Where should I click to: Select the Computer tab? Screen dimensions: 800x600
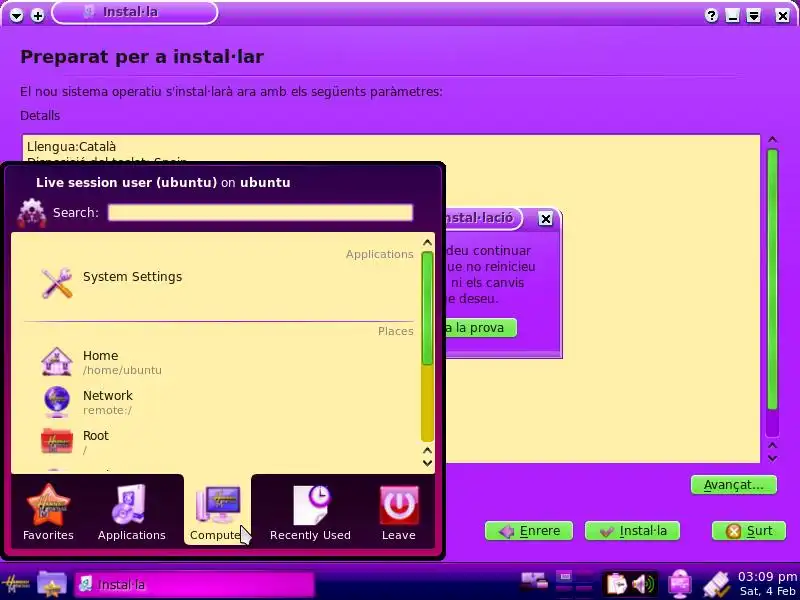click(217, 512)
